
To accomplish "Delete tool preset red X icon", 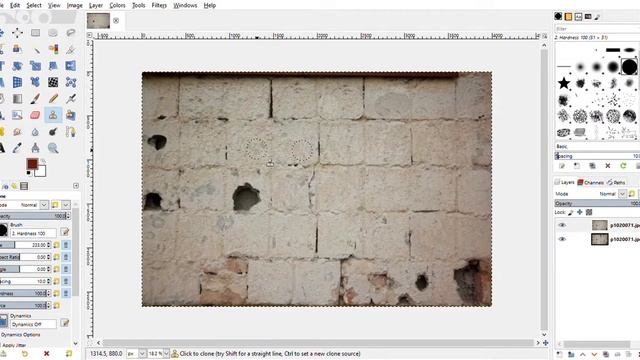I will coord(47,354).
